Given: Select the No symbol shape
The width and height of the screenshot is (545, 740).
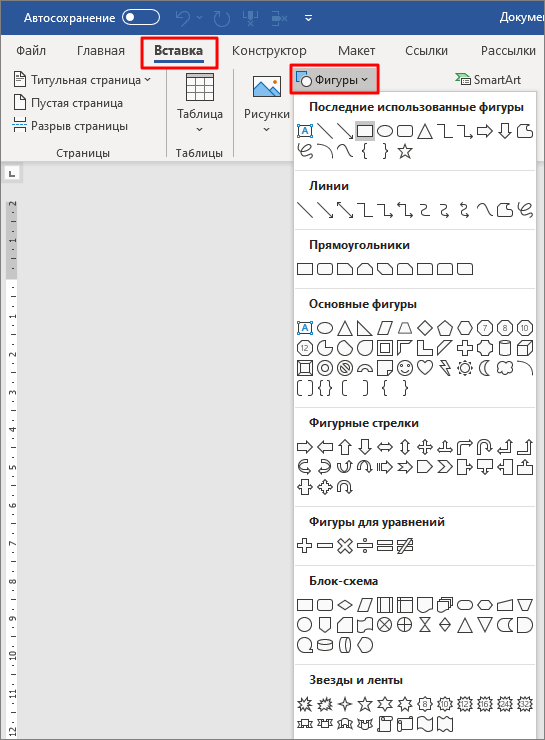Looking at the screenshot, I should point(345,368).
